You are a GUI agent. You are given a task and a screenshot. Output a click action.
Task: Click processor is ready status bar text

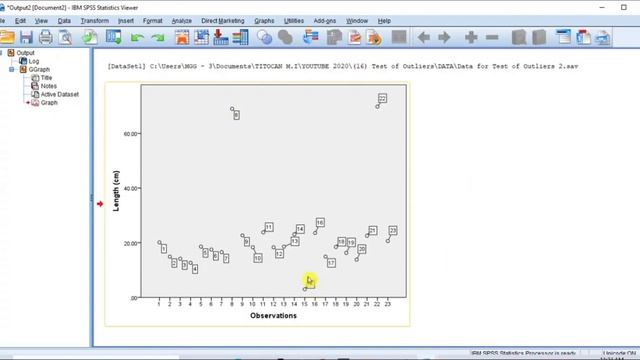(523, 353)
